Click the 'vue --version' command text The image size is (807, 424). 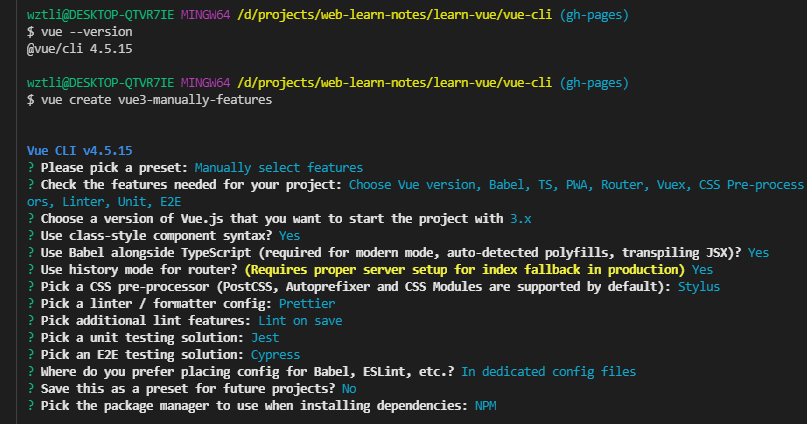[x=86, y=32]
